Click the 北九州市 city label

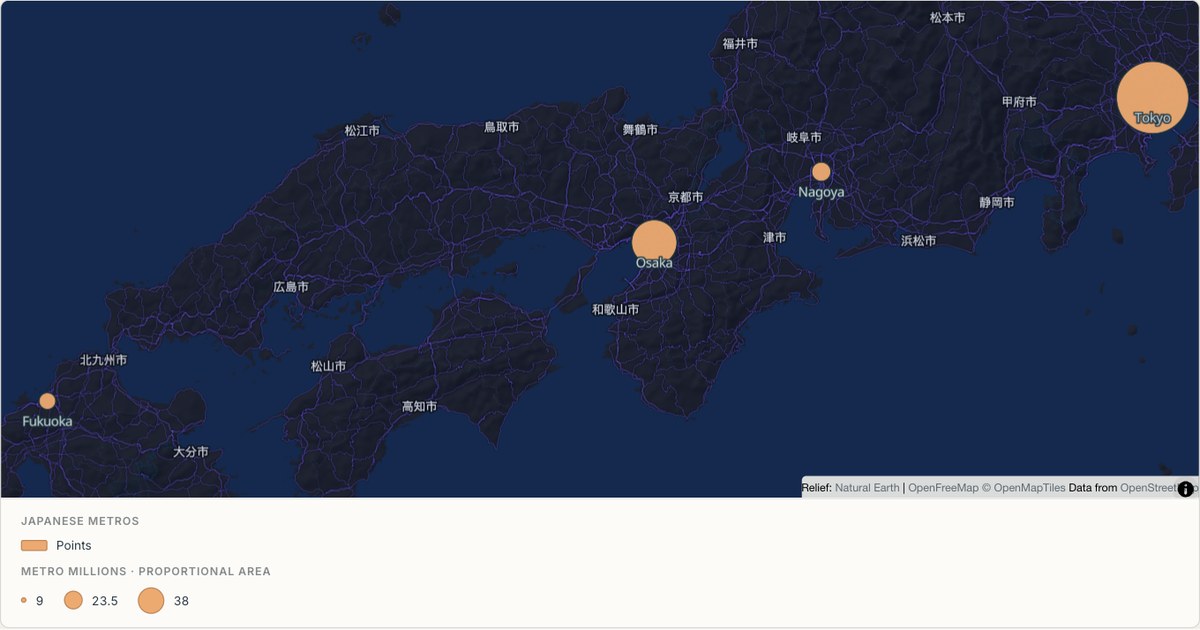click(104, 359)
